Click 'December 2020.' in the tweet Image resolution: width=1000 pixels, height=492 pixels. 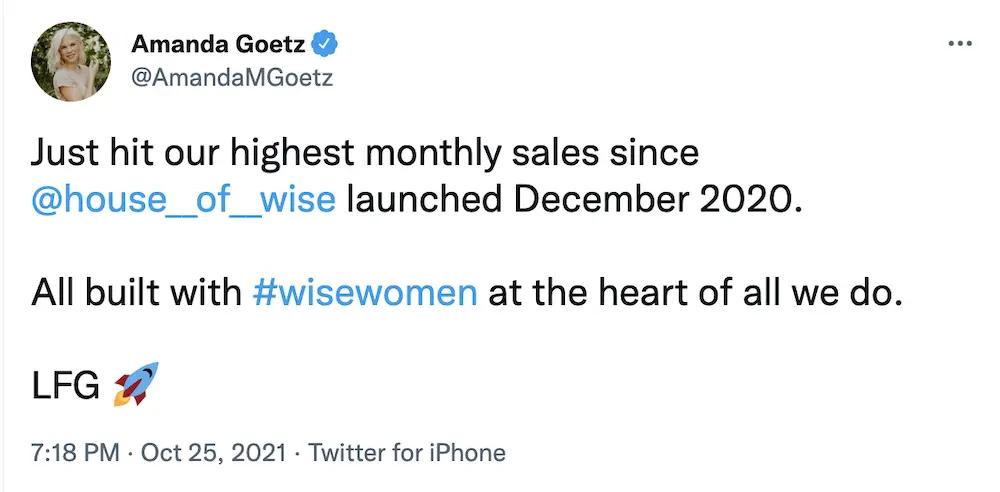coord(658,198)
